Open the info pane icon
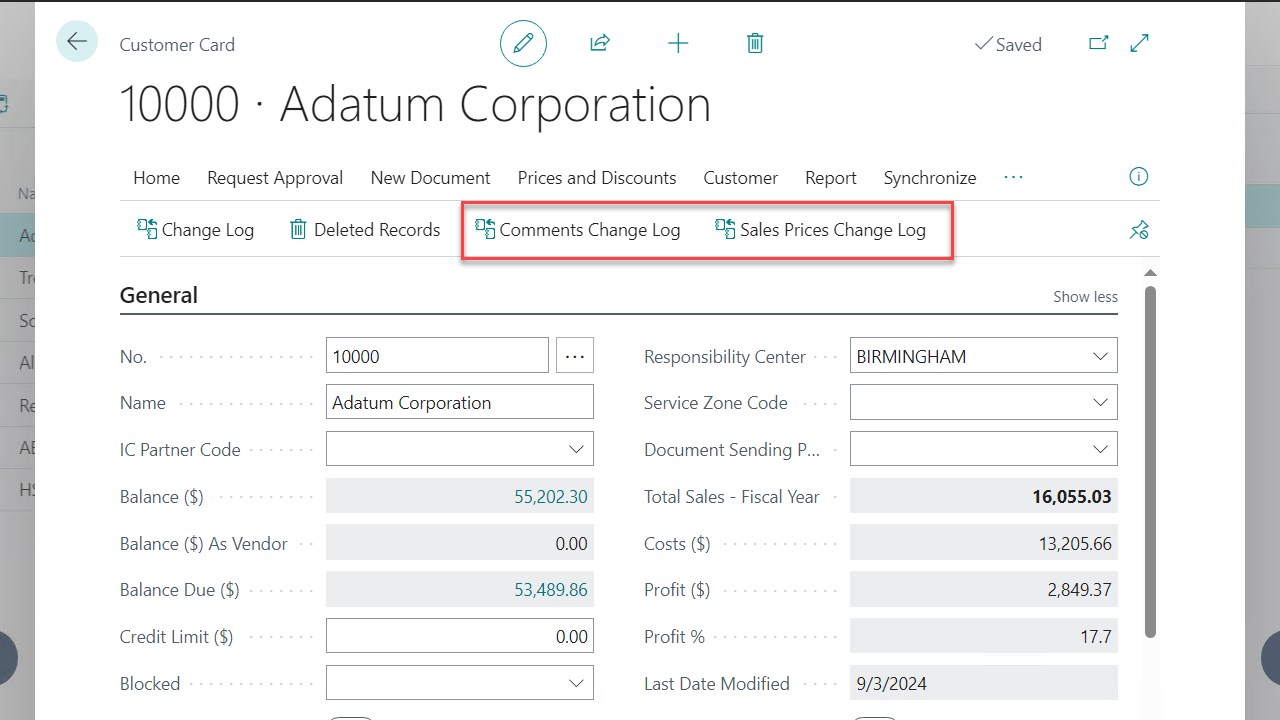The height and width of the screenshot is (720, 1280). pyautogui.click(x=1138, y=176)
